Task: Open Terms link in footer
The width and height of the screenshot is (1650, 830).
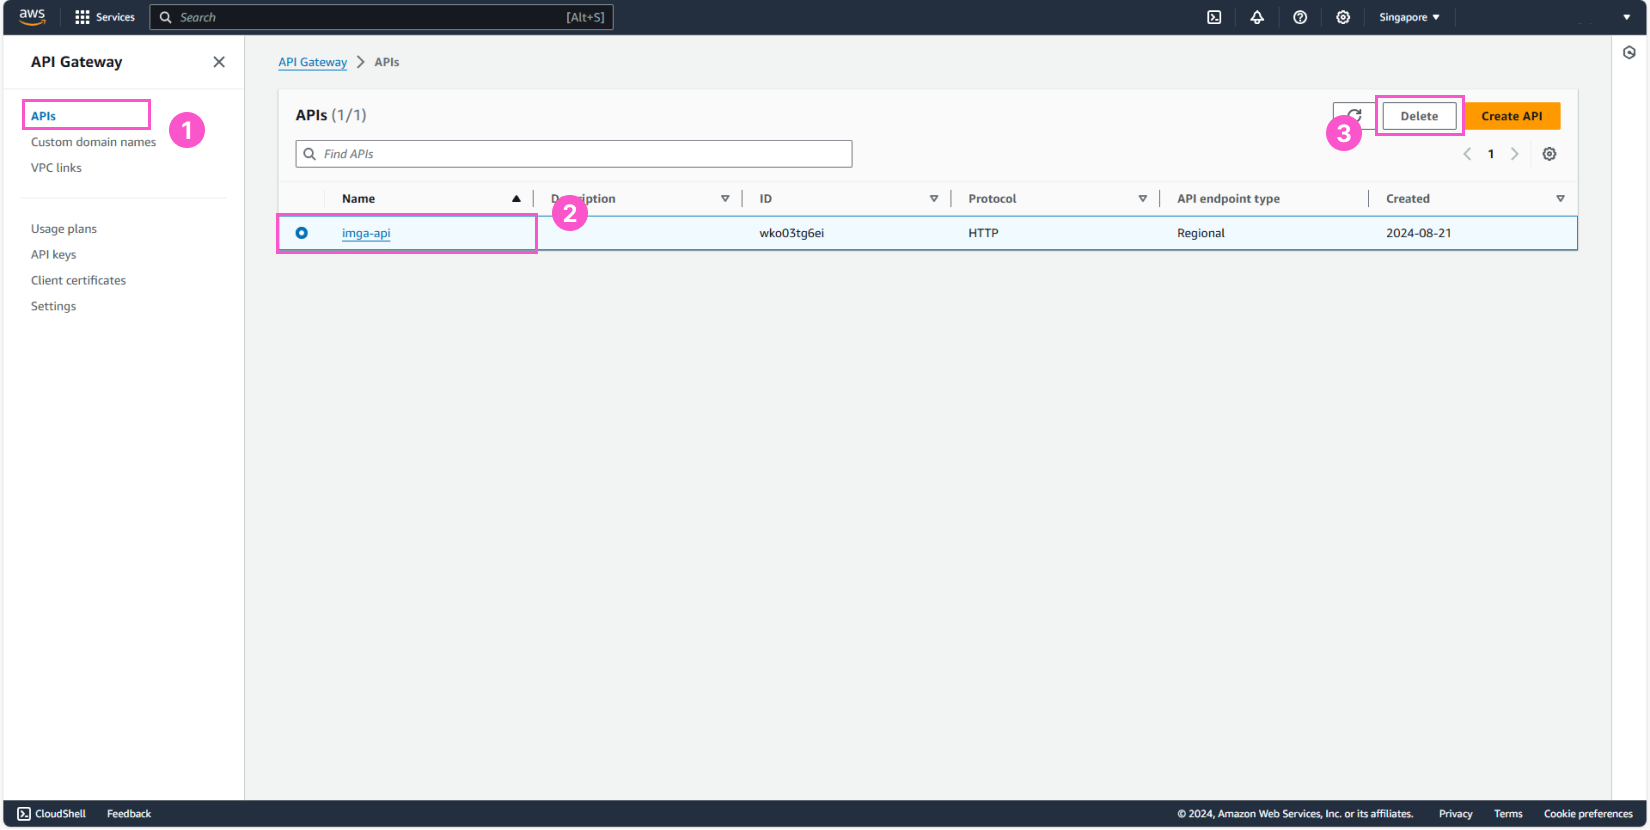Action: click(1508, 814)
